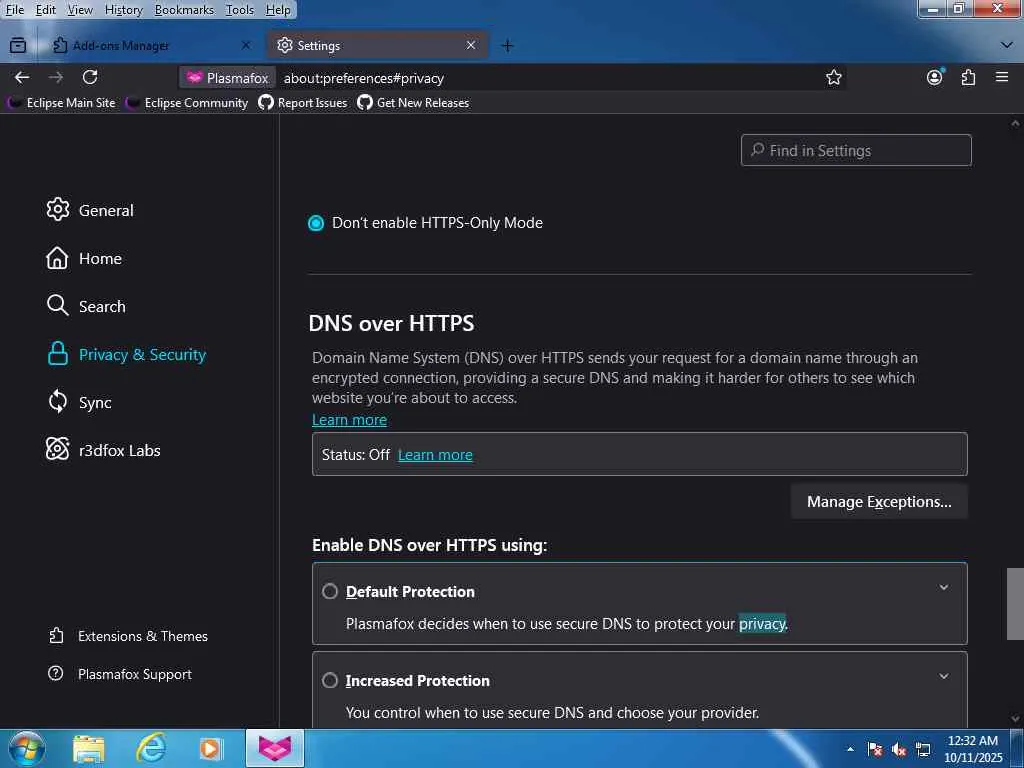Image resolution: width=1024 pixels, height=768 pixels.
Task: Open the Report Issues GitHub bookmark
Action: (x=303, y=103)
